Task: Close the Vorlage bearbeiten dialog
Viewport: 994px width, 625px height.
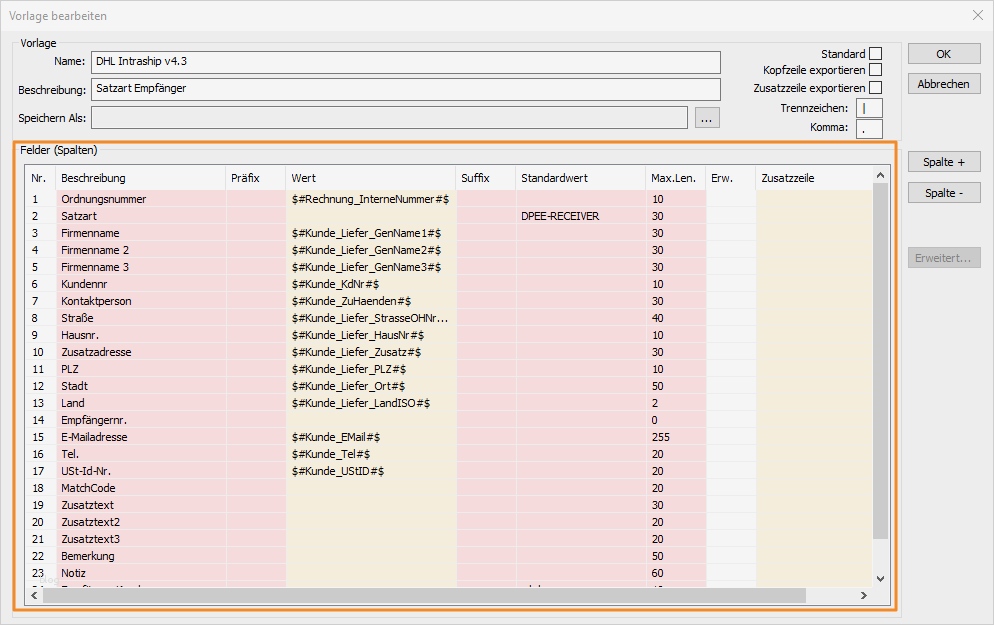Action: coord(977,15)
